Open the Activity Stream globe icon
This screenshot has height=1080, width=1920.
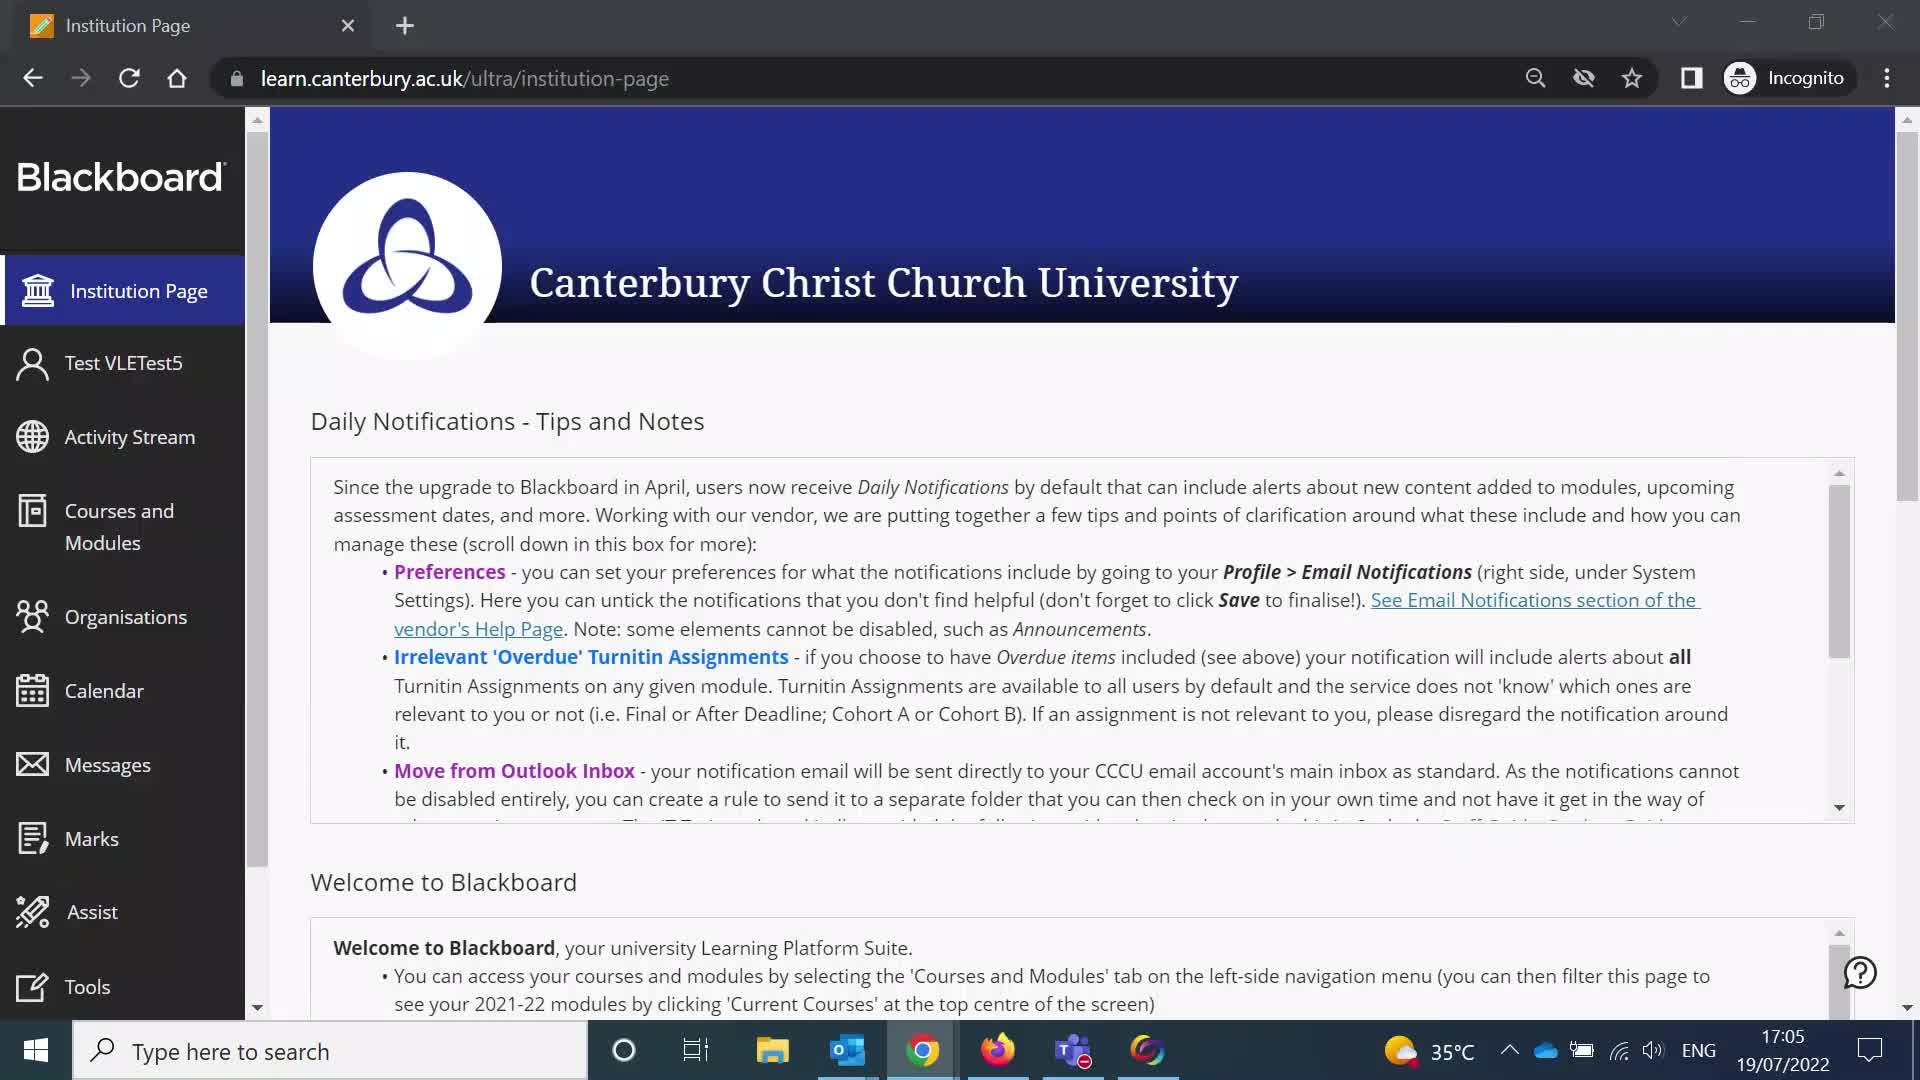pos(32,437)
